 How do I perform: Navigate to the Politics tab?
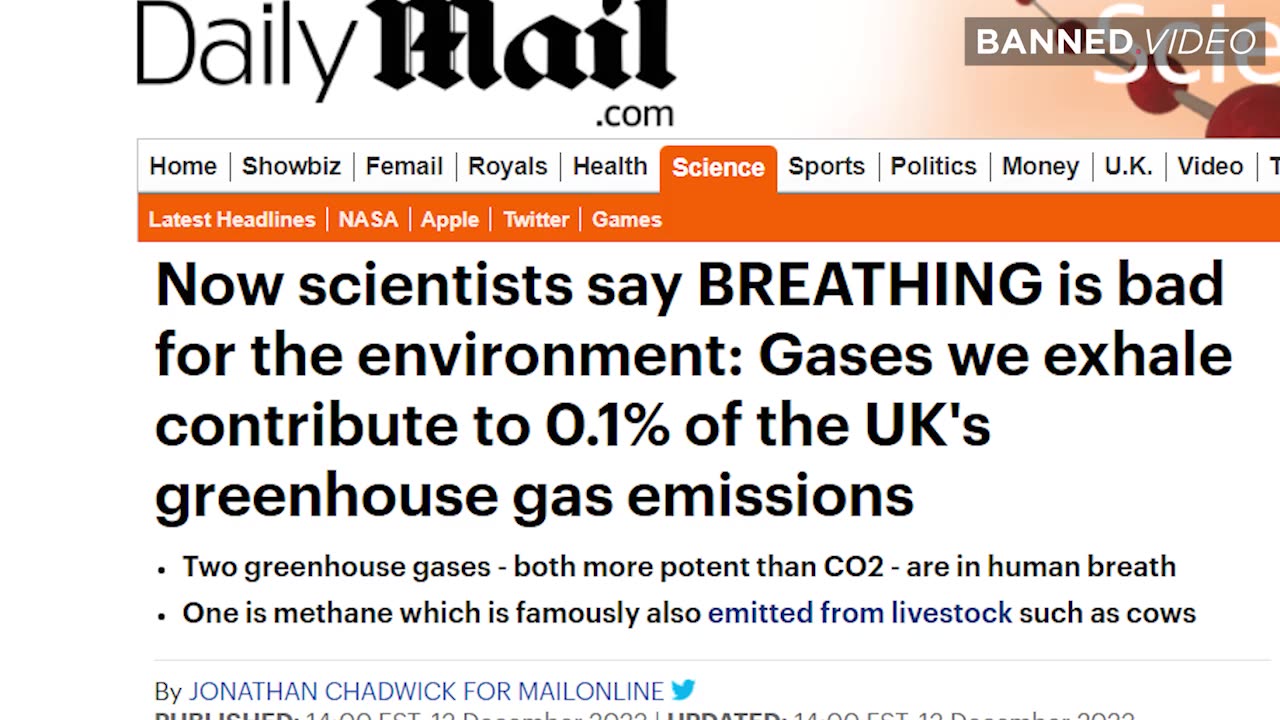click(x=933, y=166)
